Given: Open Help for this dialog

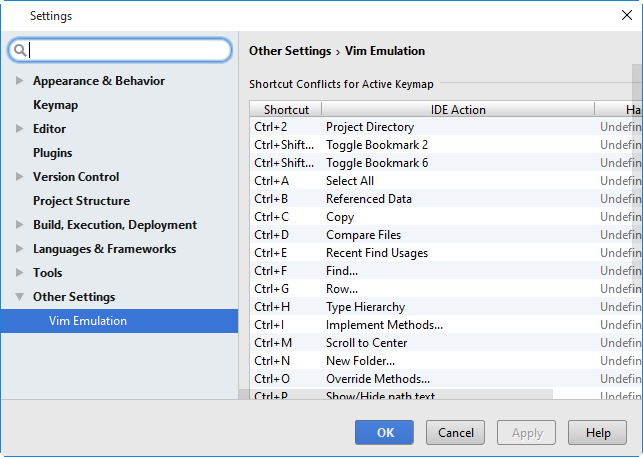Looking at the screenshot, I should coord(598,433).
